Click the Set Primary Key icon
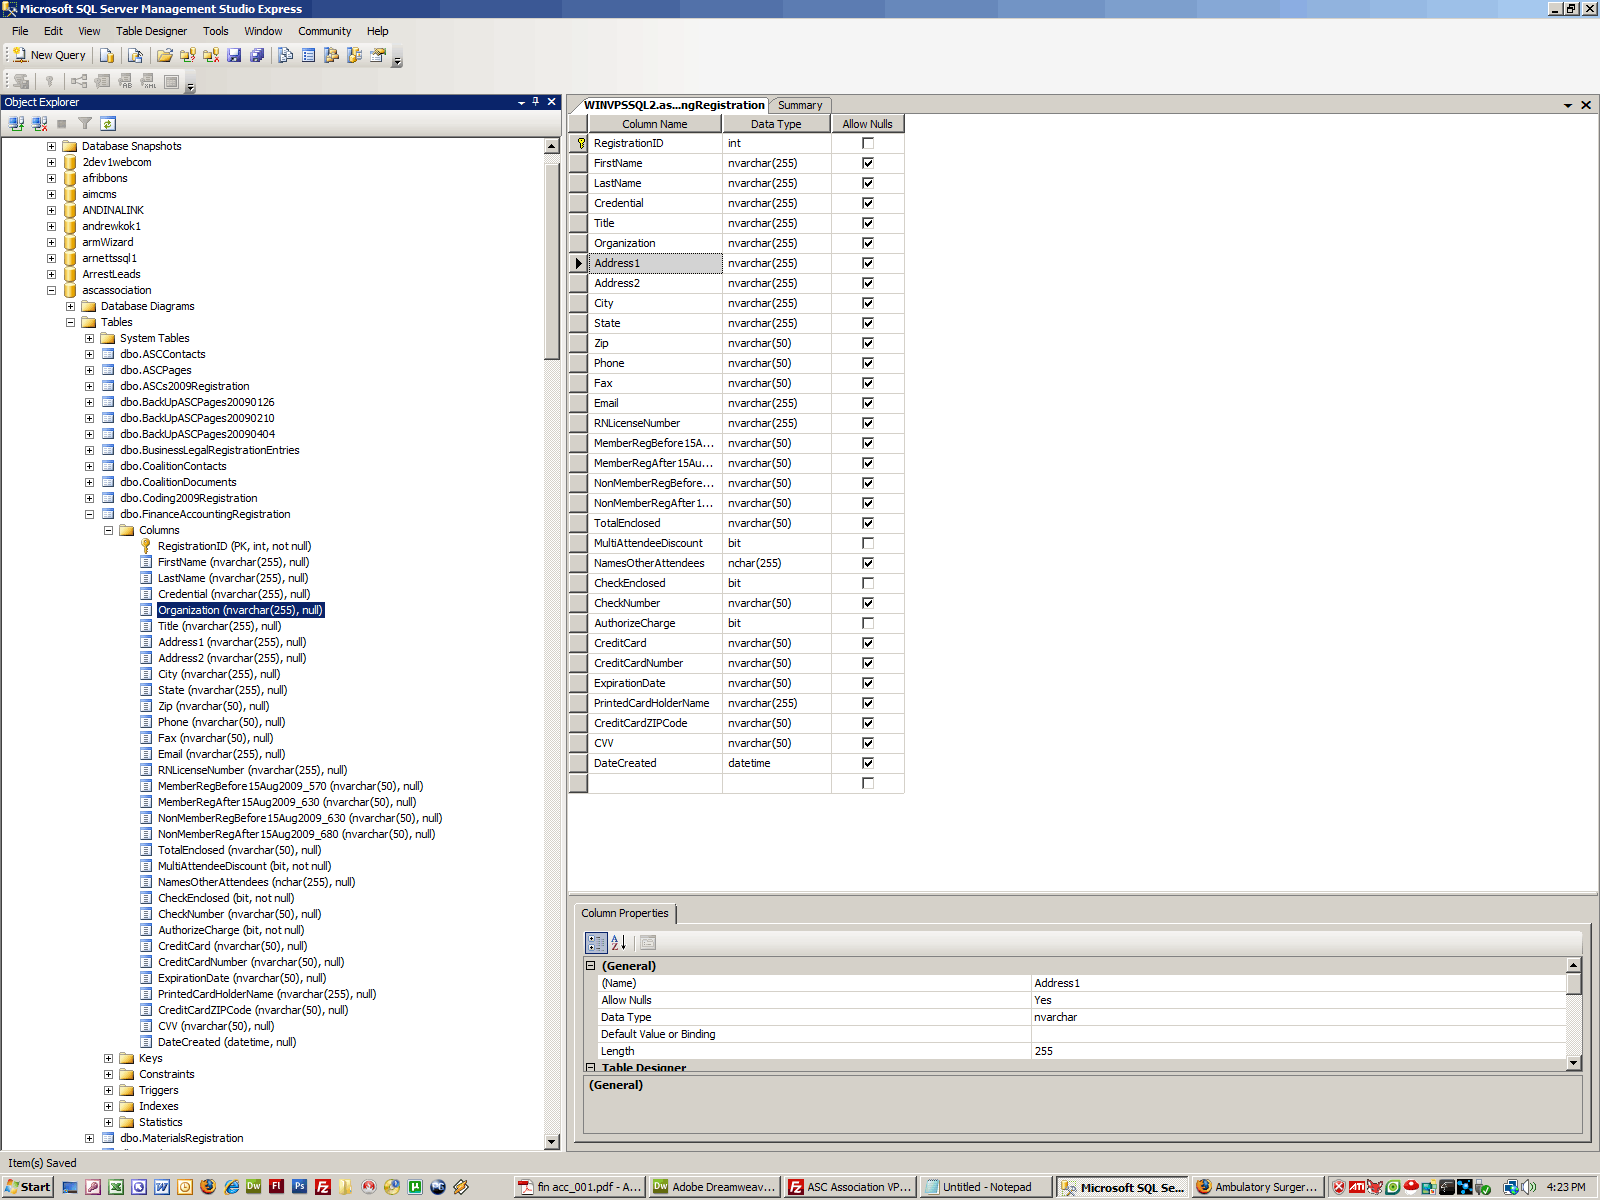 coord(49,81)
